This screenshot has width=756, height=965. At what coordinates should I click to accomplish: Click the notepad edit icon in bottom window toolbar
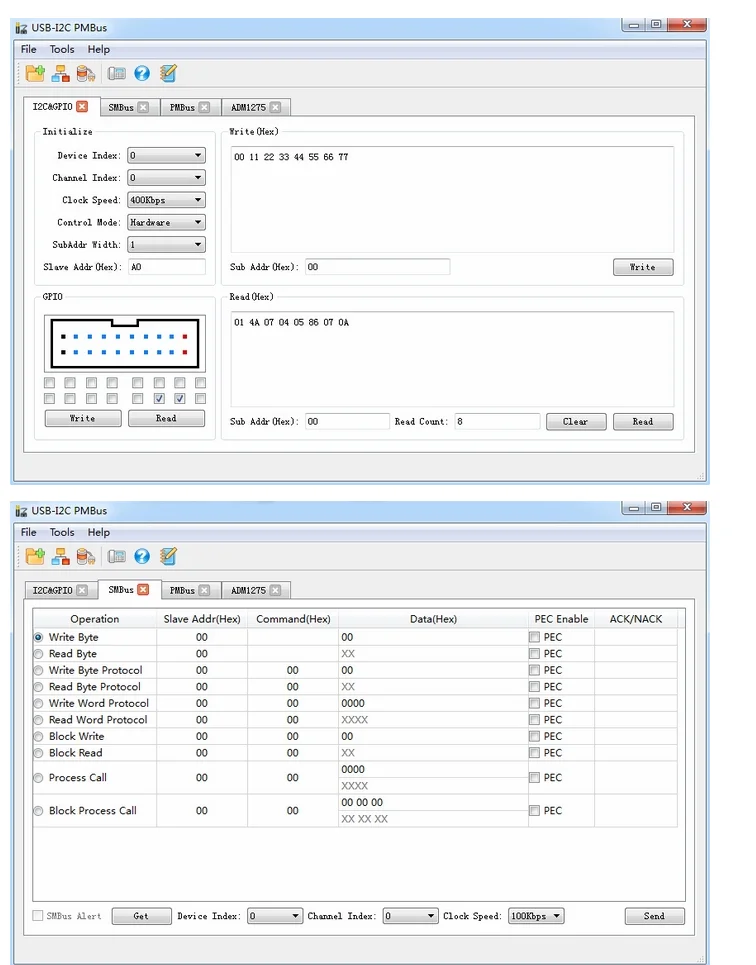168,556
